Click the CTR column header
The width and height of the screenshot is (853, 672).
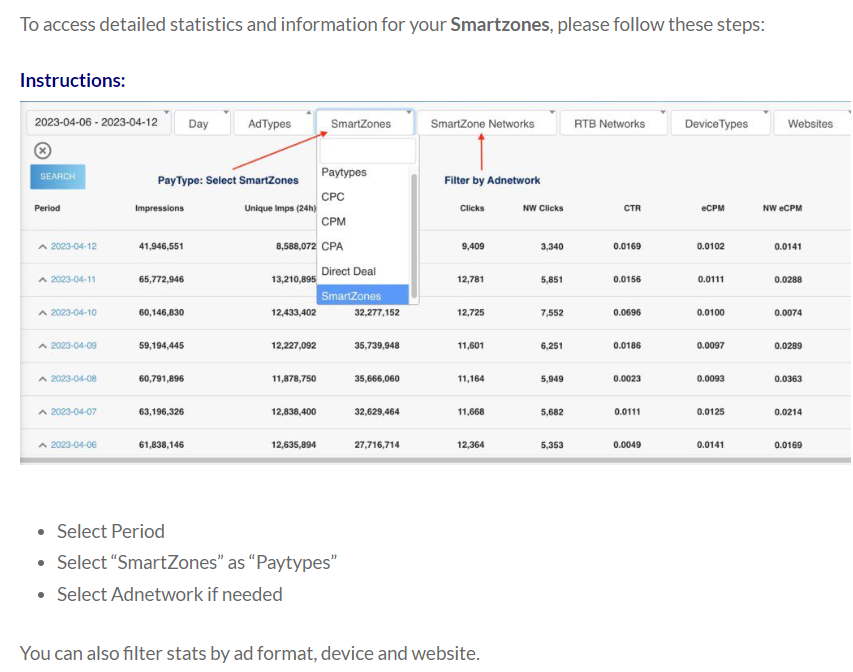(x=632, y=208)
